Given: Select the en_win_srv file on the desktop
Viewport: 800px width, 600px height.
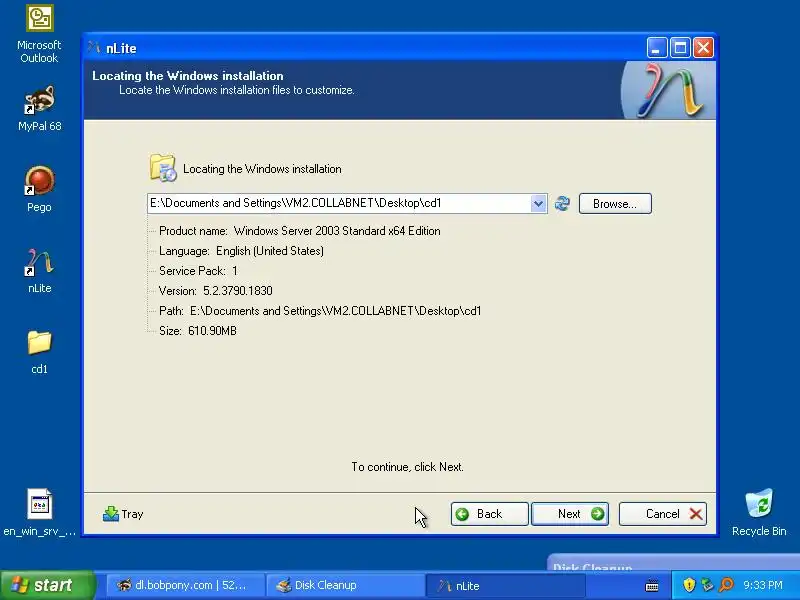Looking at the screenshot, I should (x=39, y=513).
